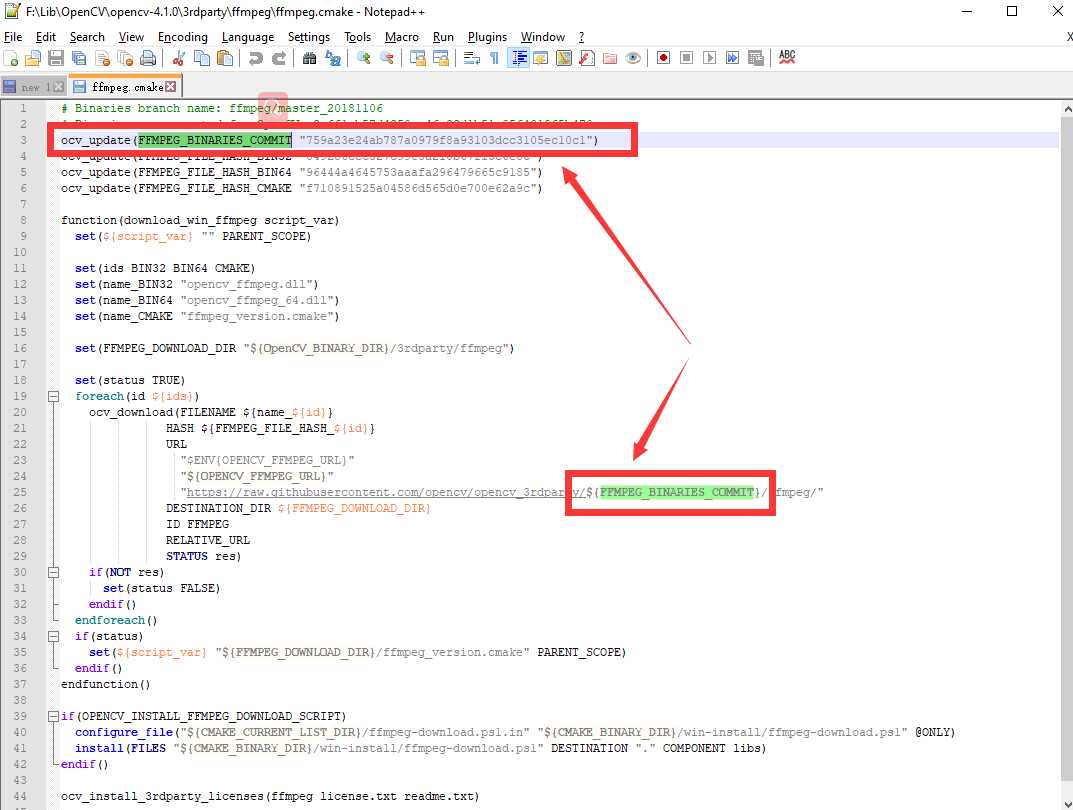Open the Language menu
1073x810 pixels.
pos(248,37)
